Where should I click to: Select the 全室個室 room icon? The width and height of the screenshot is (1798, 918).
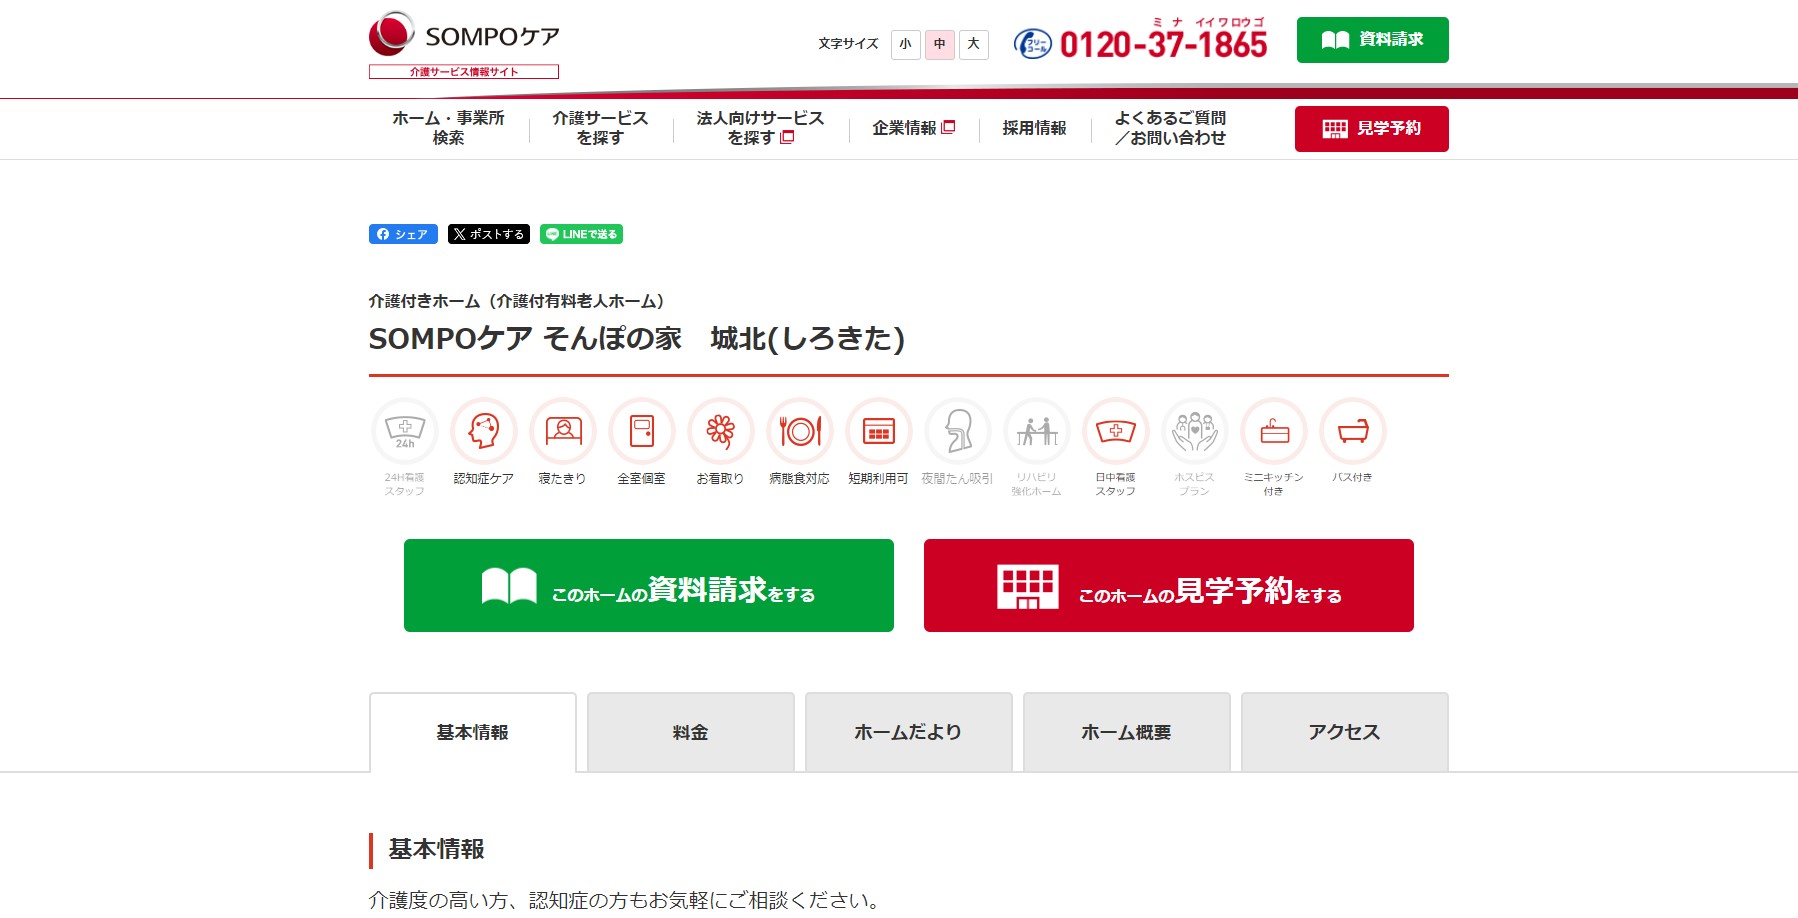[642, 434]
